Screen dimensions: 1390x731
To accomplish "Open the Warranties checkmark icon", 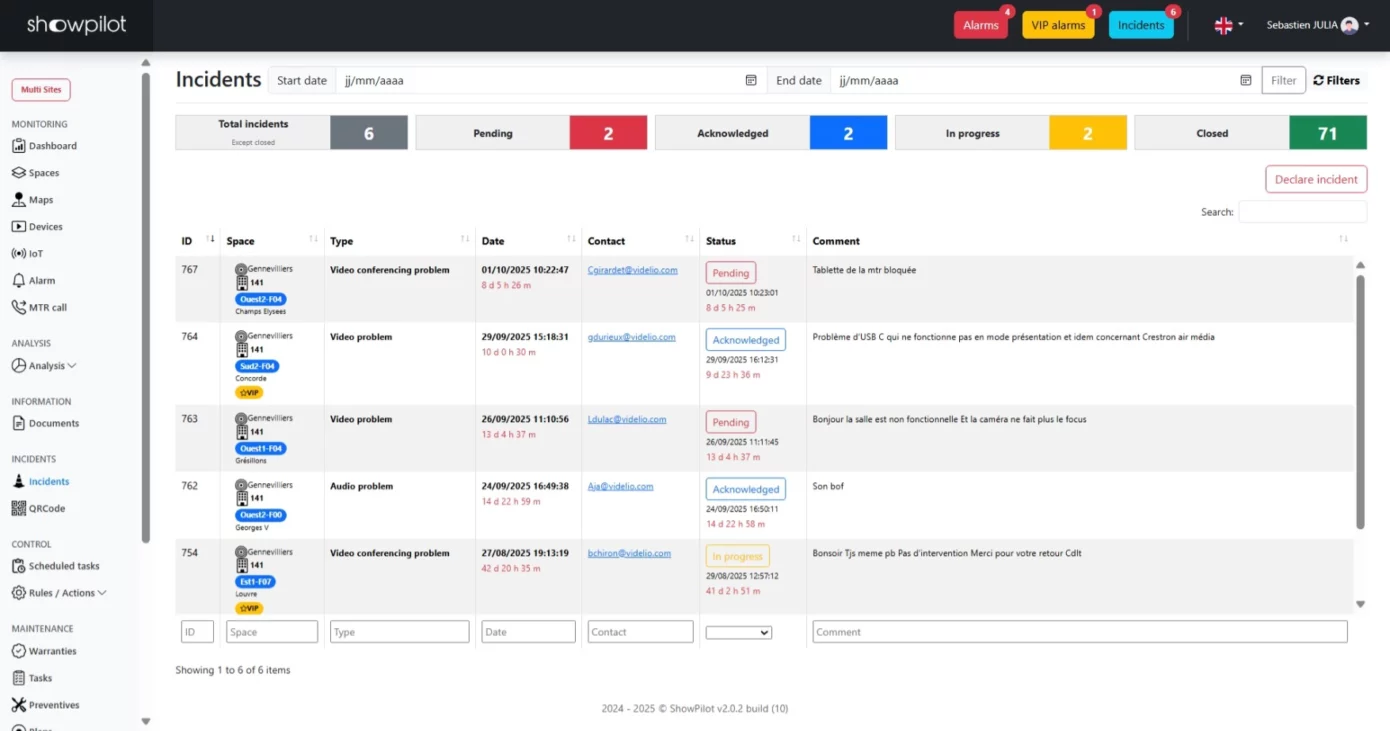I will click(18, 651).
